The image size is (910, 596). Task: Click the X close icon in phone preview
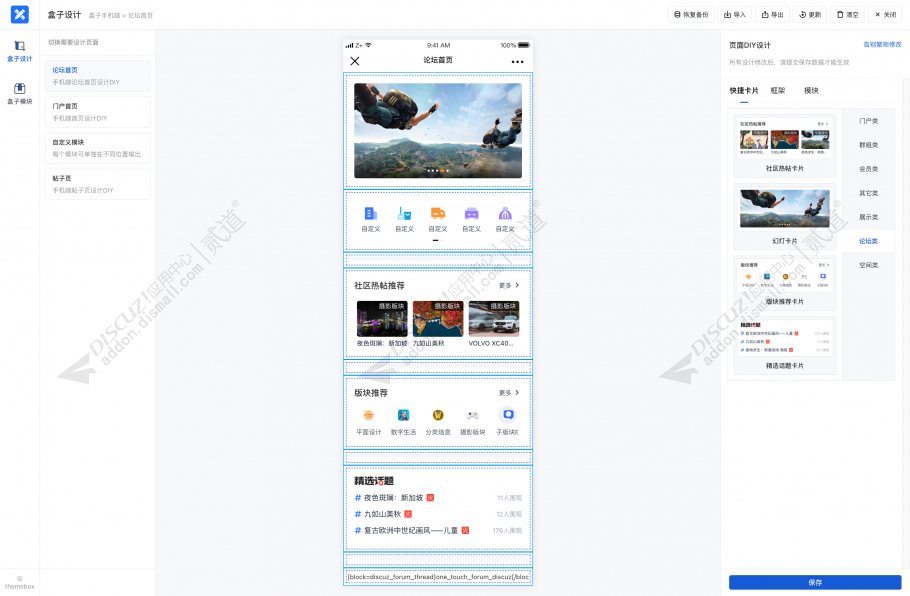pyautogui.click(x=355, y=61)
